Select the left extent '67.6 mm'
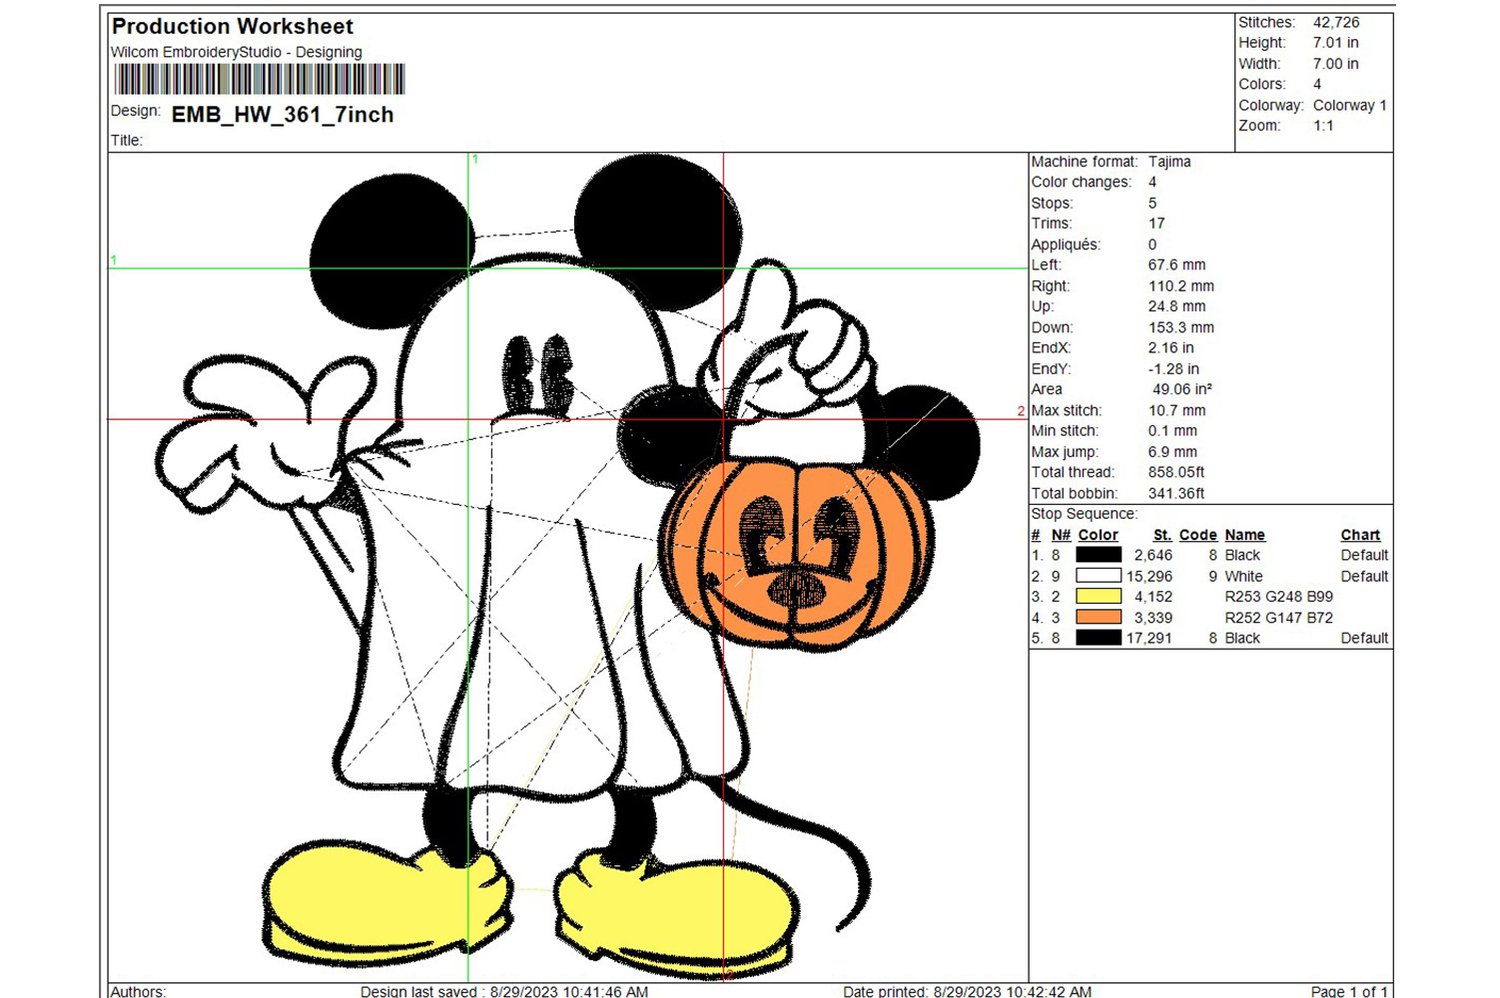Screen dimensions: 1500x998 pyautogui.click(x=1177, y=265)
